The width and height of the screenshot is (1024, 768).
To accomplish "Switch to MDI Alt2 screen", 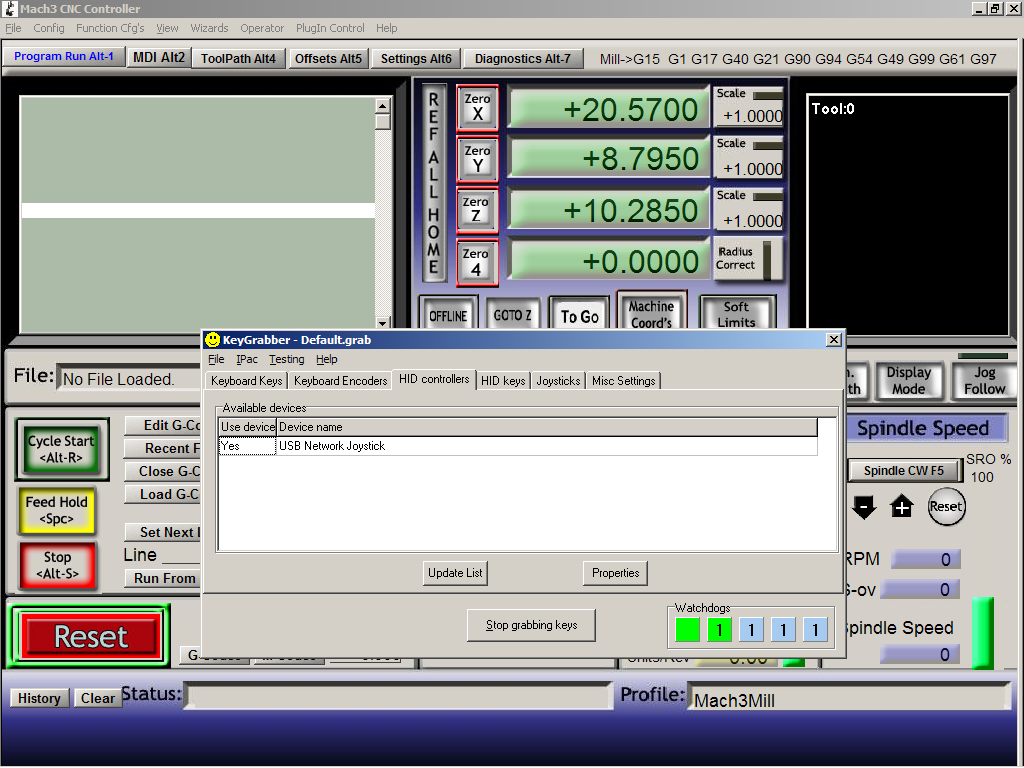I will [159, 57].
